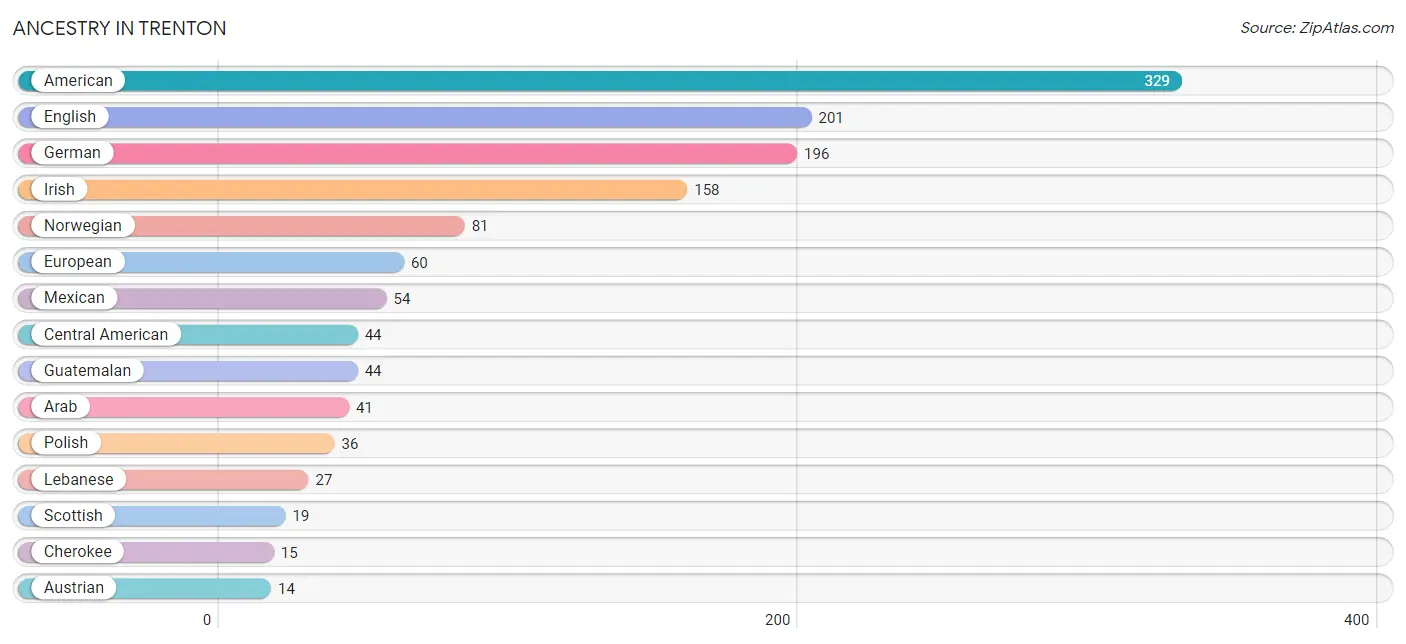The image size is (1406, 644).
Task: Click the European blue bar
Action: pyautogui.click(x=211, y=262)
